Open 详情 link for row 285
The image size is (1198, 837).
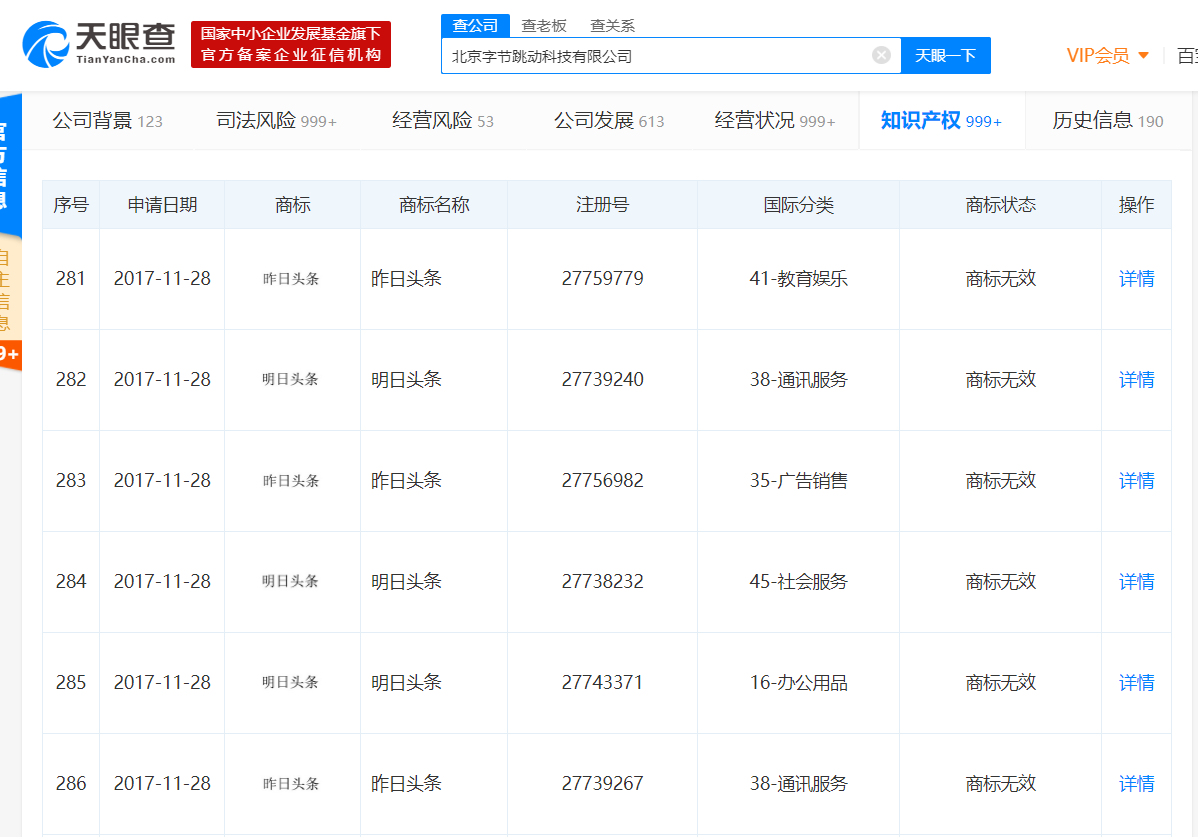tap(1136, 683)
